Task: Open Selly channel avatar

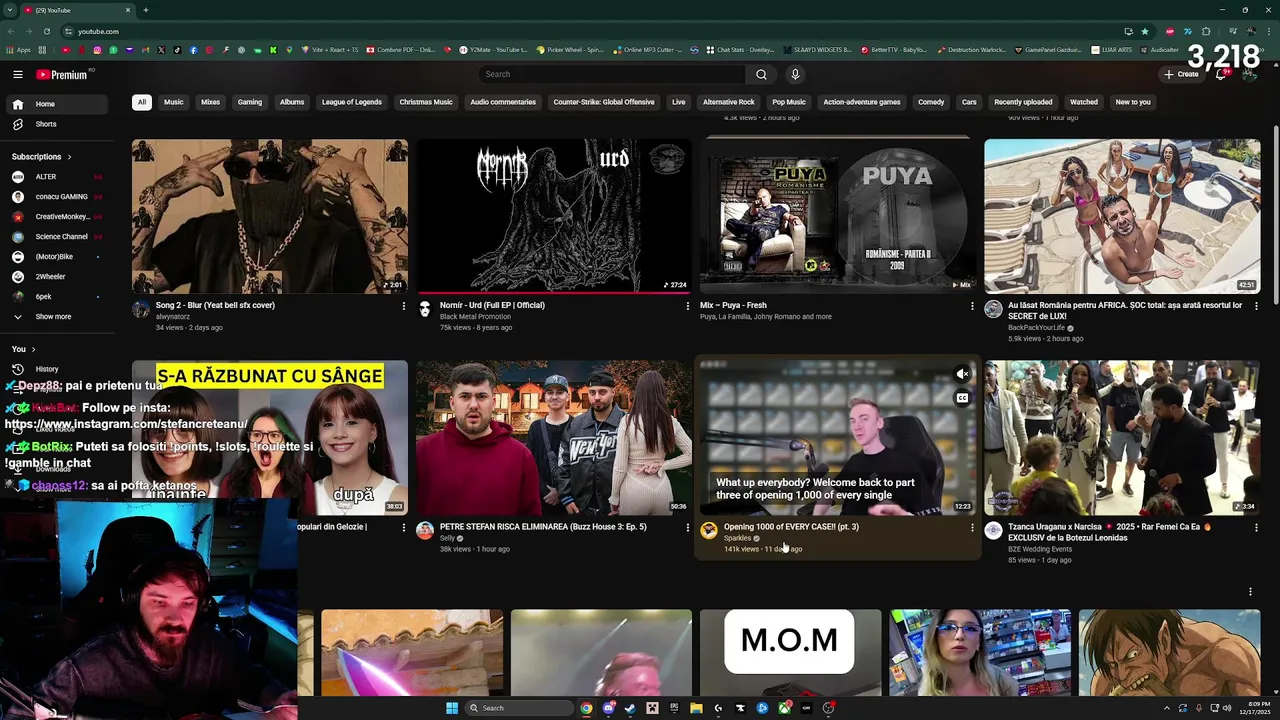Action: (425, 530)
